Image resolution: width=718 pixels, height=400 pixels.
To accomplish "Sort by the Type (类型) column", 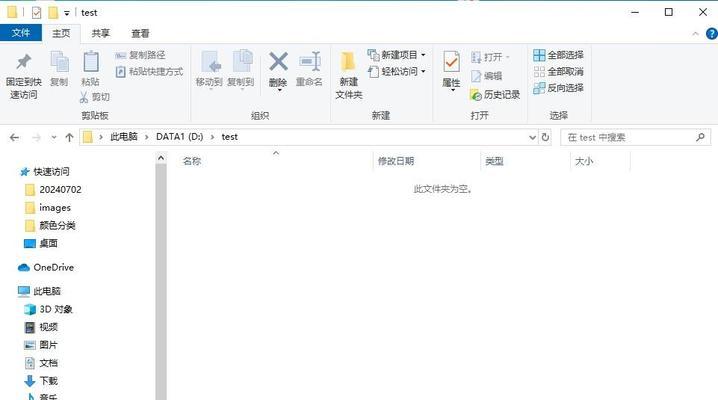I will tap(494, 161).
